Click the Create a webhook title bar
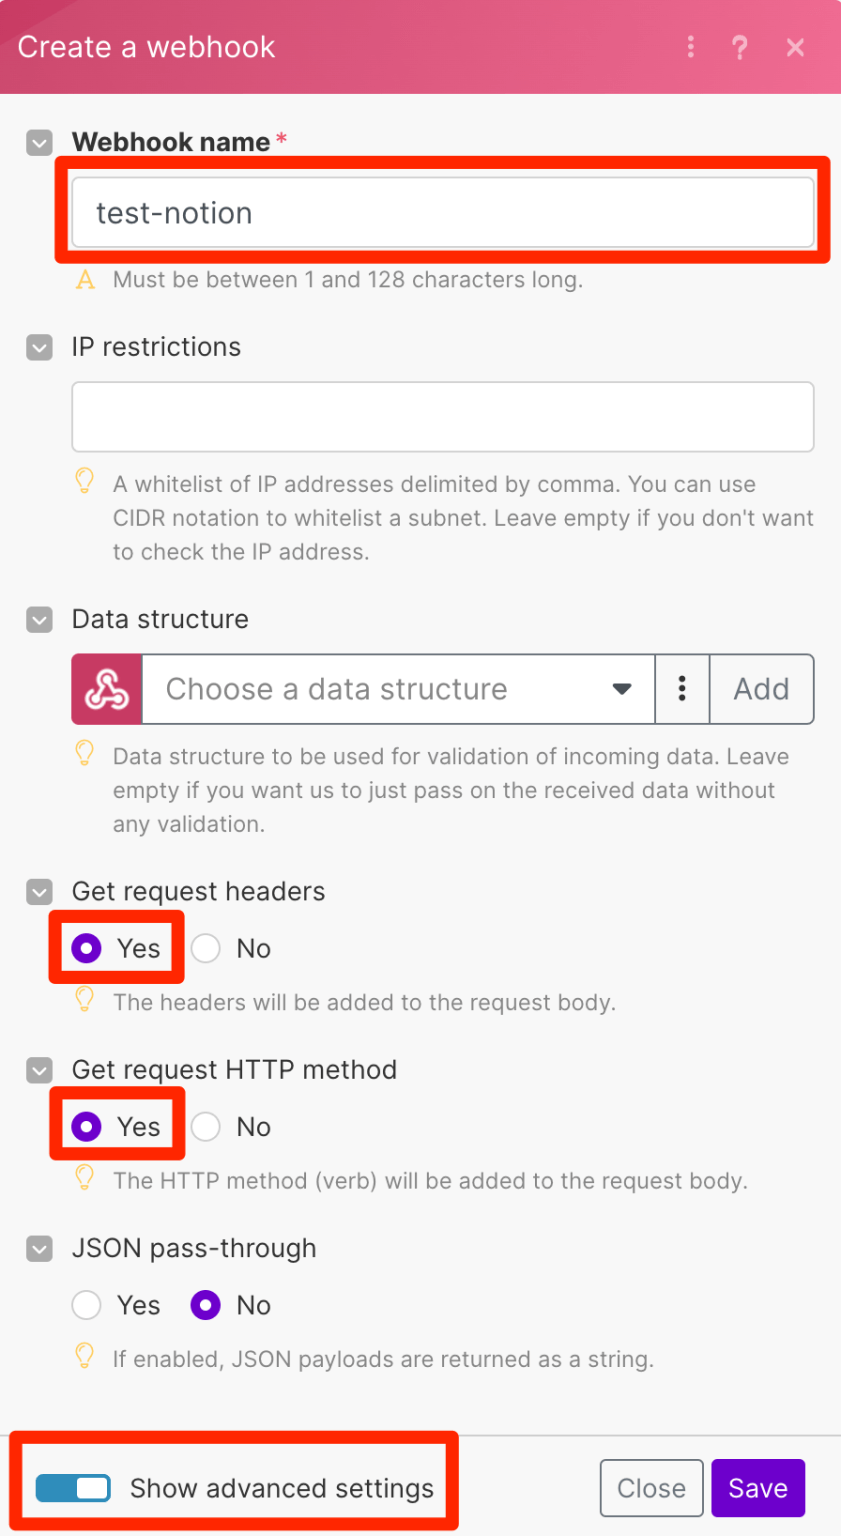The width and height of the screenshot is (841, 1536). tap(146, 46)
